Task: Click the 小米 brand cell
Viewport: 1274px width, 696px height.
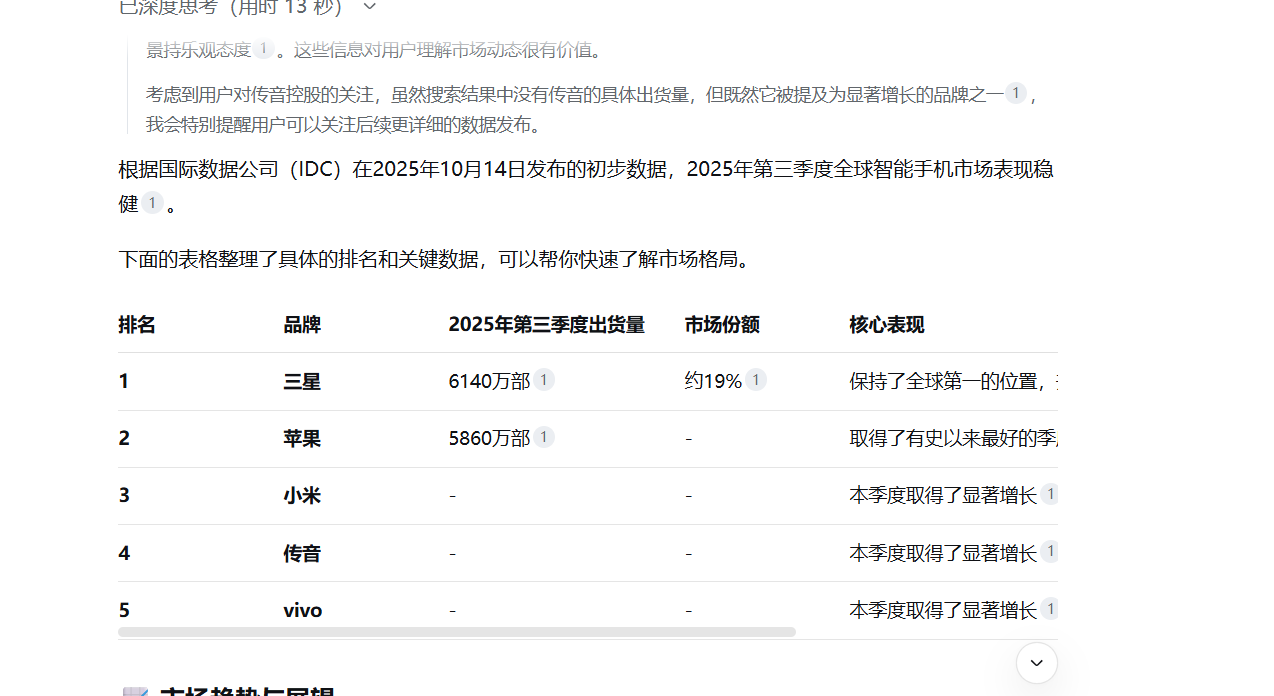Action: click(x=302, y=496)
